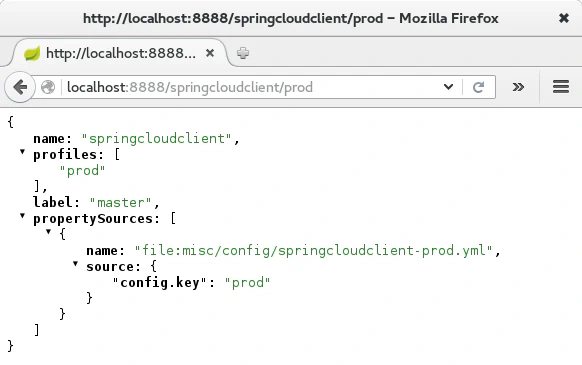The height and width of the screenshot is (365, 582).
Task: Reload the page with the refresh icon
Action: coord(478,87)
